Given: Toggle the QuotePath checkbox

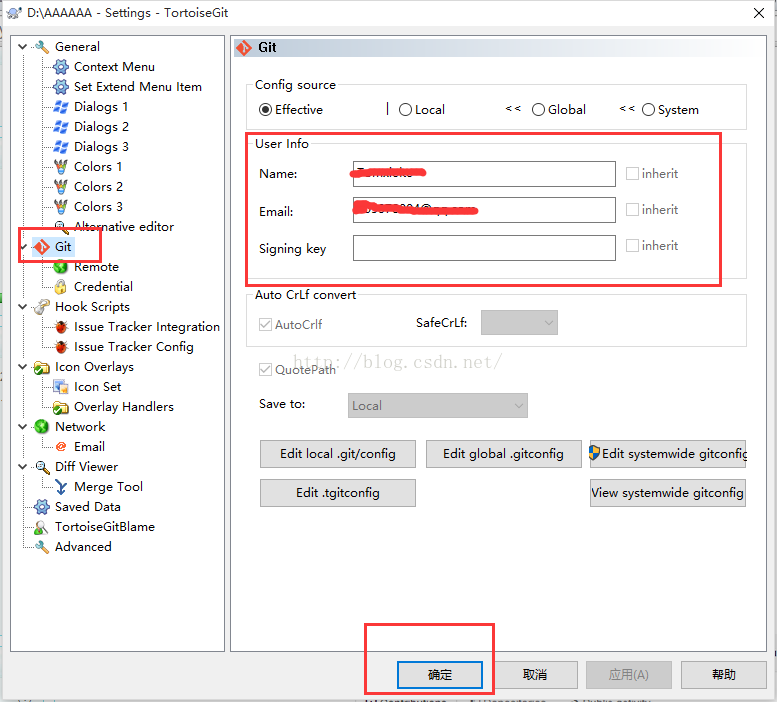Looking at the screenshot, I should coord(266,370).
